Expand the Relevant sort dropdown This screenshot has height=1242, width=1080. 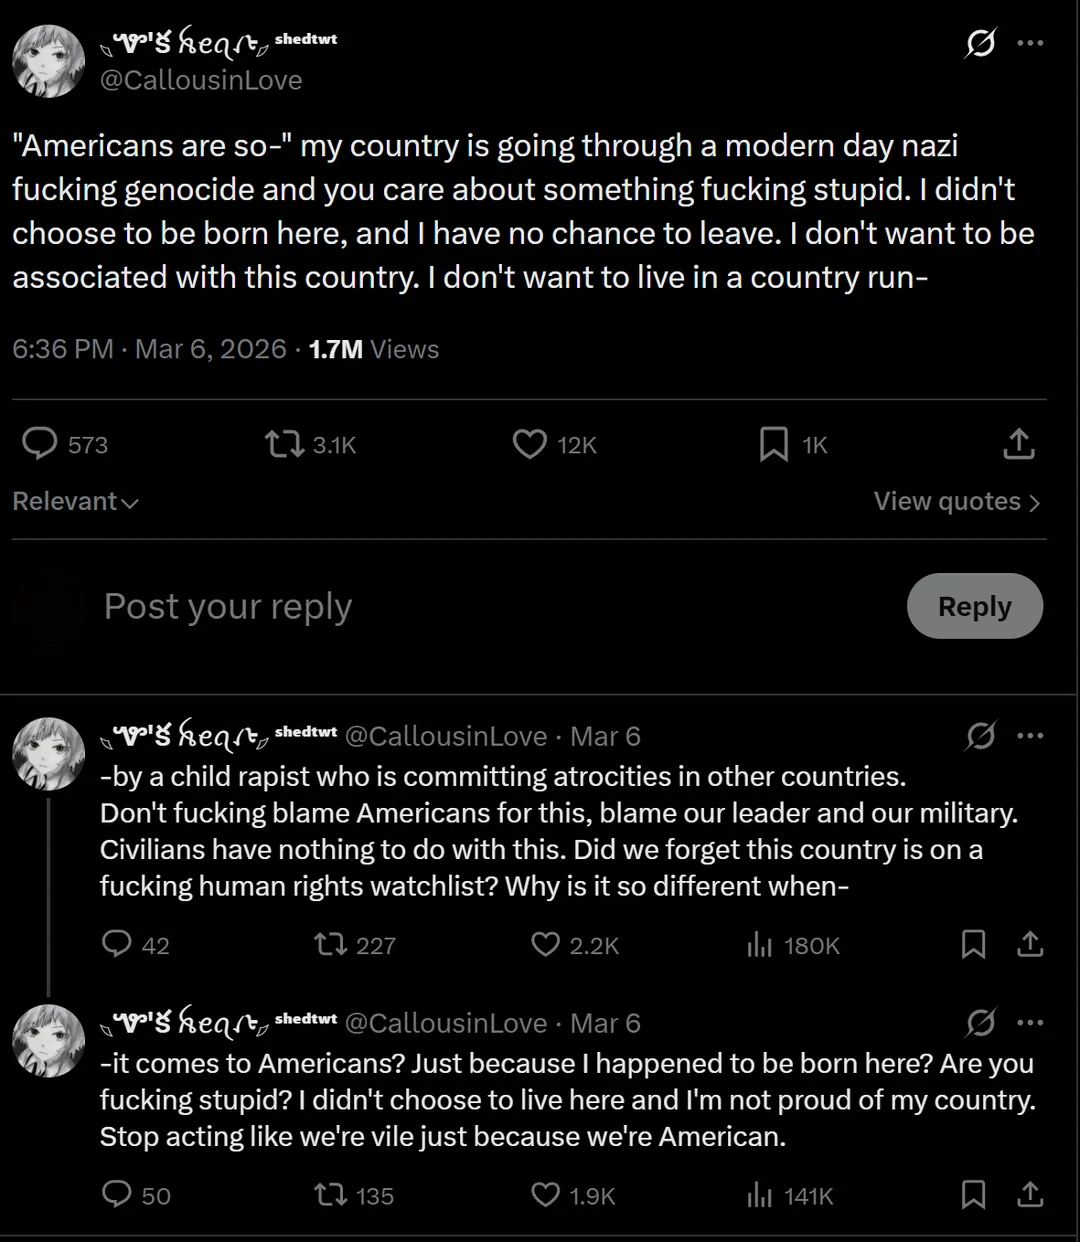(75, 501)
